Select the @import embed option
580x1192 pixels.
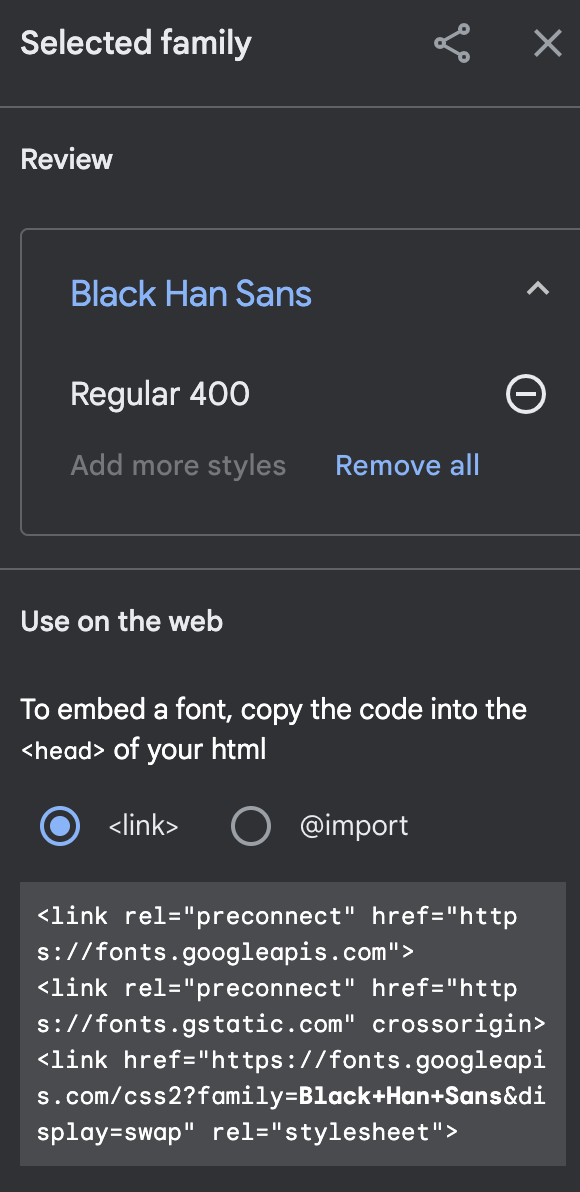pyautogui.click(x=251, y=826)
